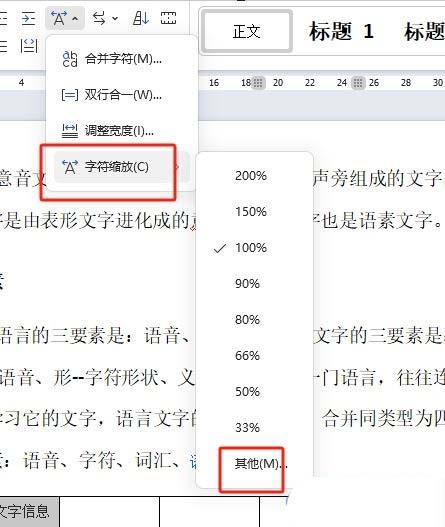Click the show/hide borders dotted box icon

[168, 18]
